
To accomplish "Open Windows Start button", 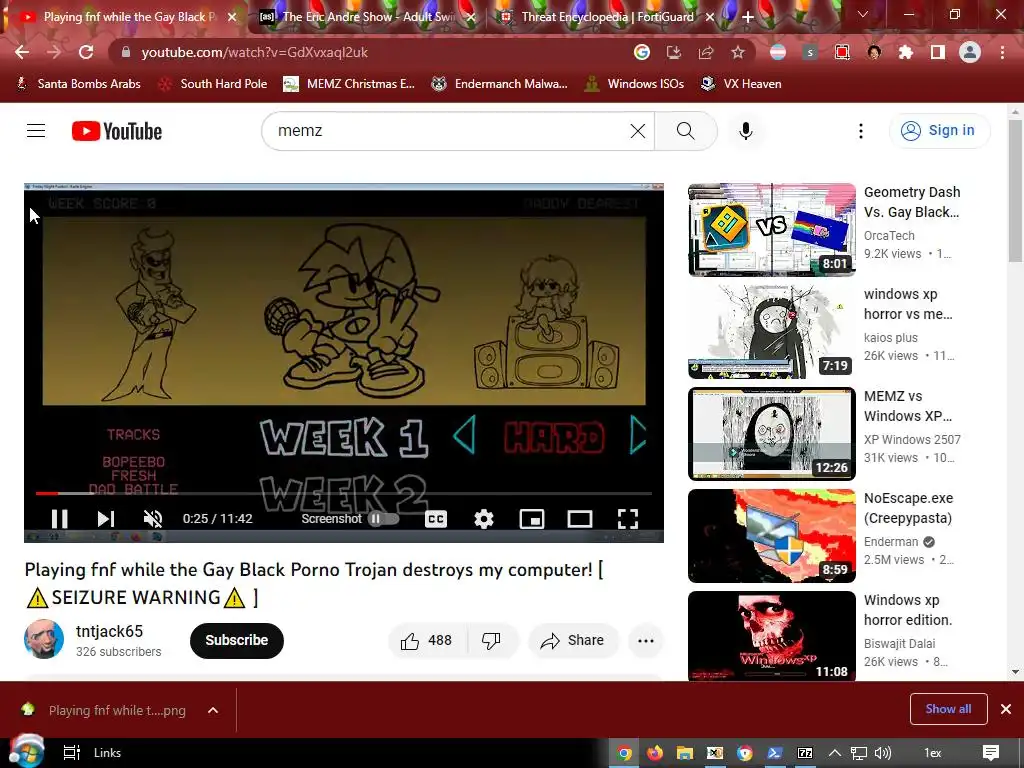I will click(27, 752).
